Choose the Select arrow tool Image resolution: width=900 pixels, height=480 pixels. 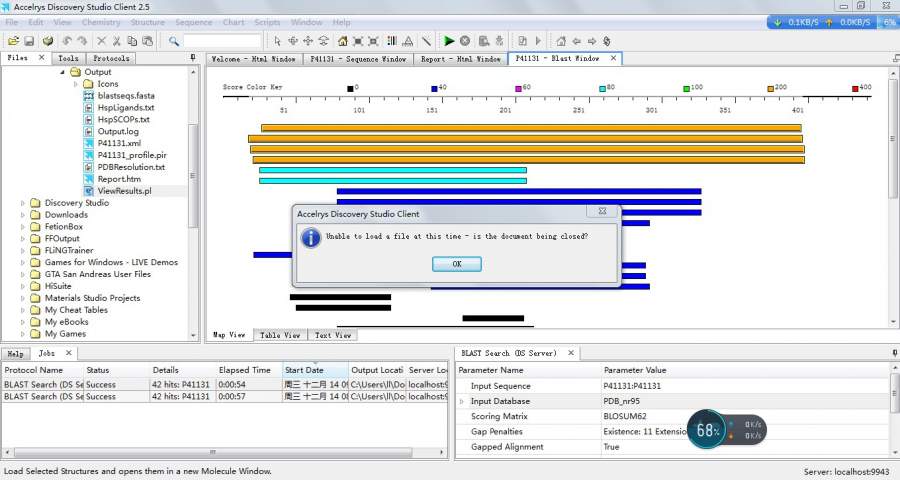[278, 41]
